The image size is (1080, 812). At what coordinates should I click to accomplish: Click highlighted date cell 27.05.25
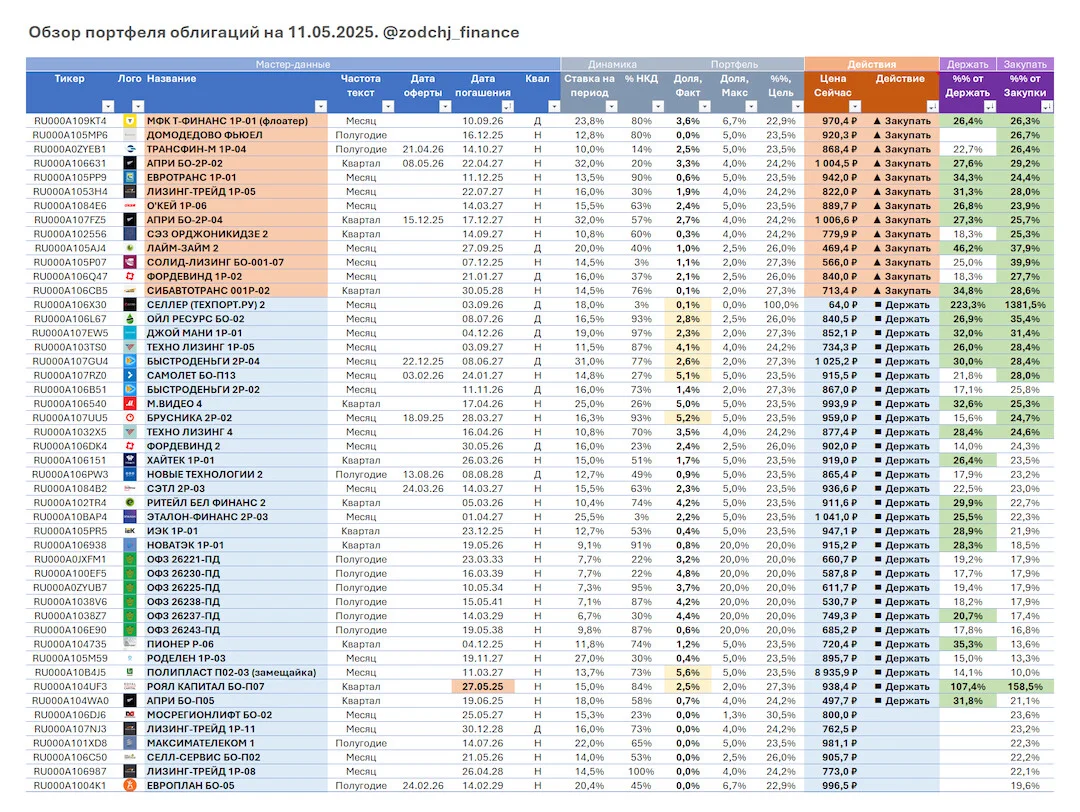click(483, 687)
